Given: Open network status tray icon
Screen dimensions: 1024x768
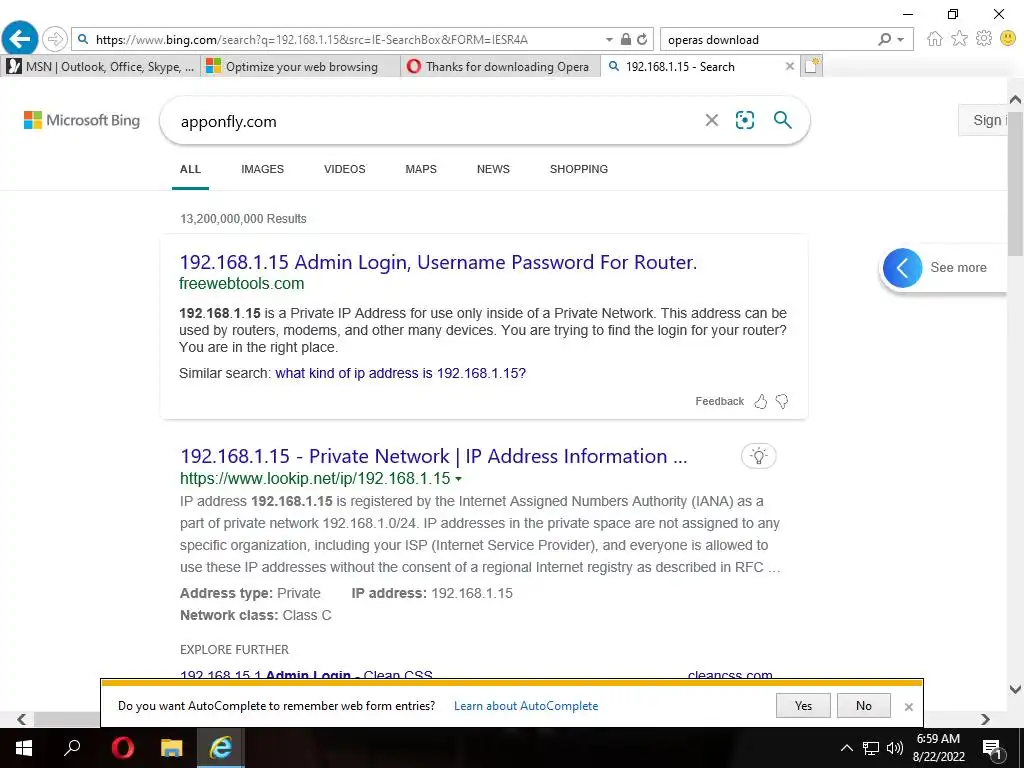Looking at the screenshot, I should [x=871, y=748].
